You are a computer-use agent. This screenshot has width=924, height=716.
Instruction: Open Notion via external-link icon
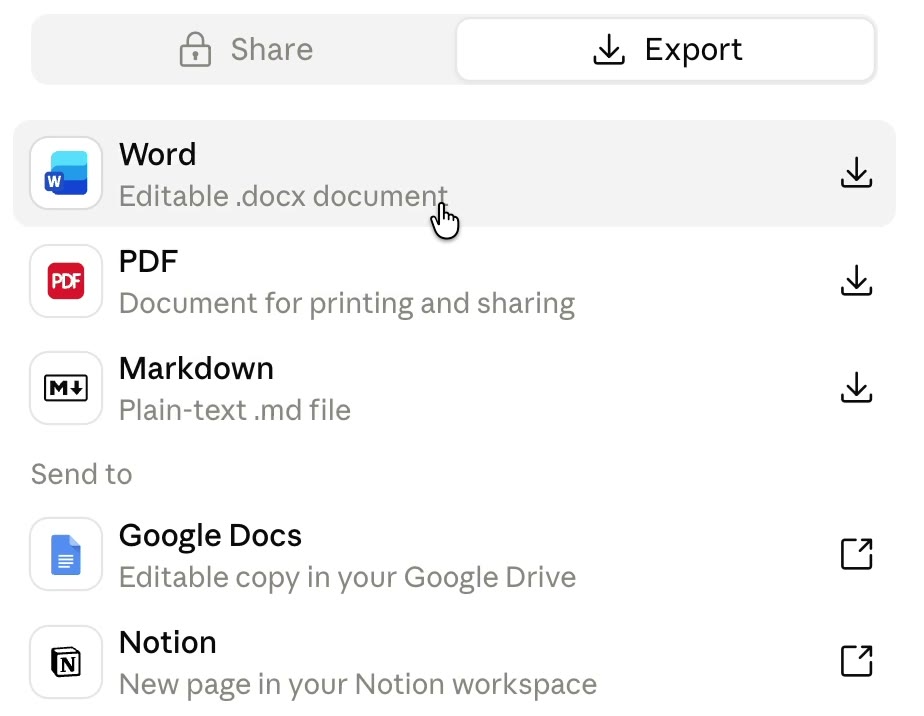pos(856,661)
